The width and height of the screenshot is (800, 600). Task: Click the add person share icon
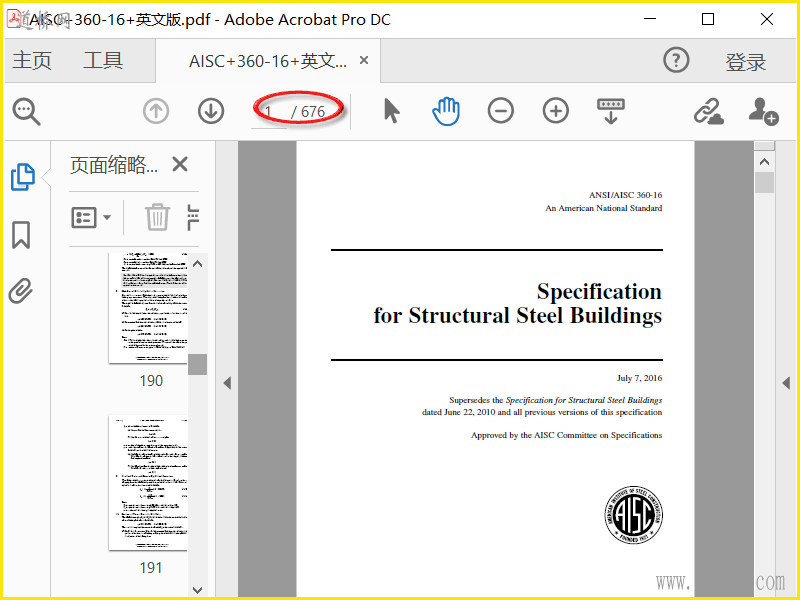click(x=763, y=111)
